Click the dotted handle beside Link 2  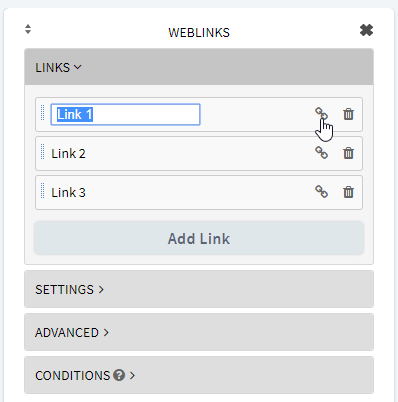pos(42,151)
